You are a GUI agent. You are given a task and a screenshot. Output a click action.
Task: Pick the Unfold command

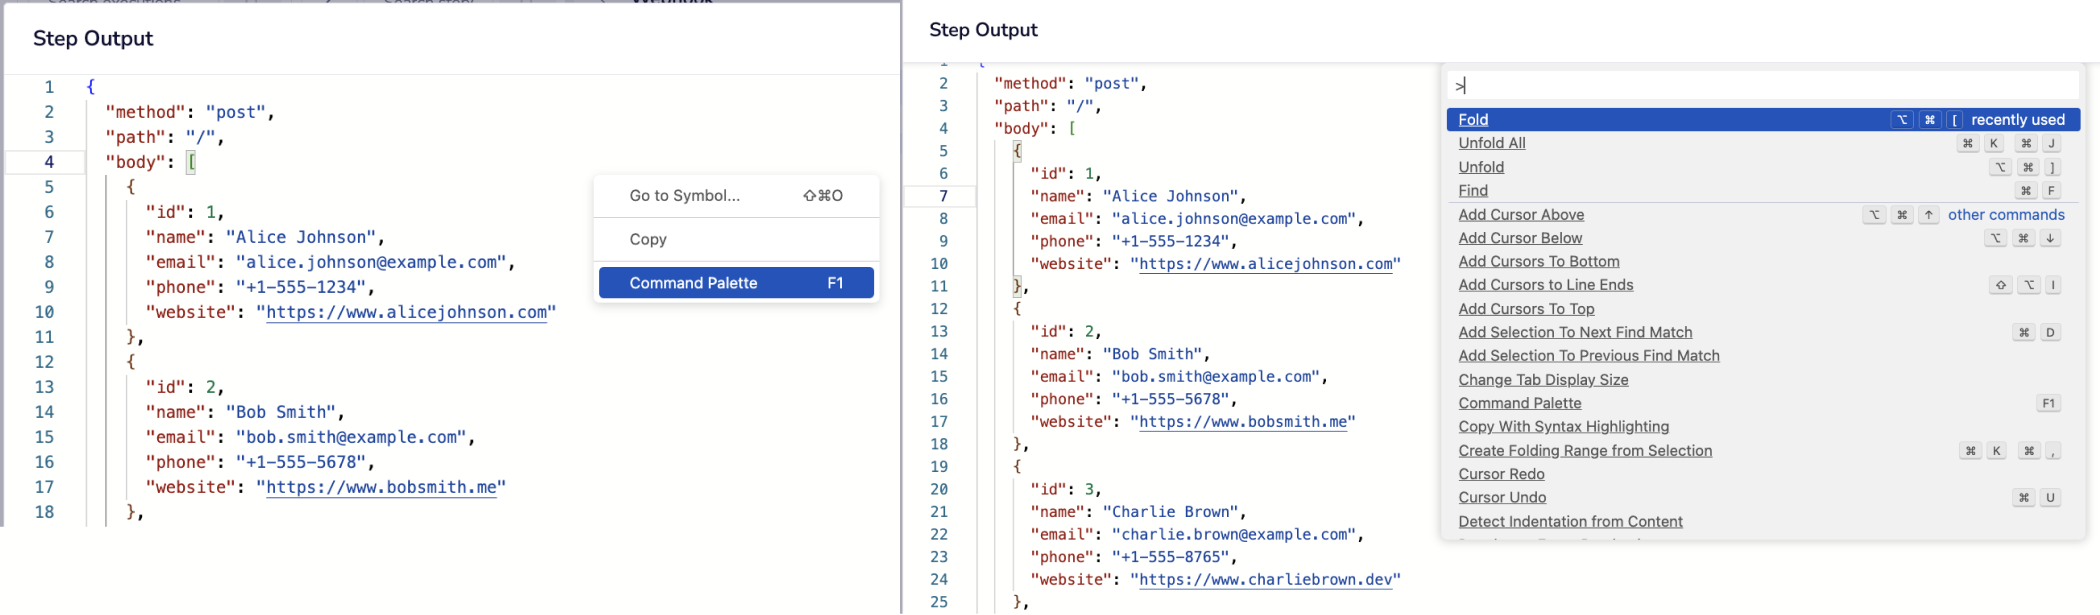pyautogui.click(x=1481, y=167)
